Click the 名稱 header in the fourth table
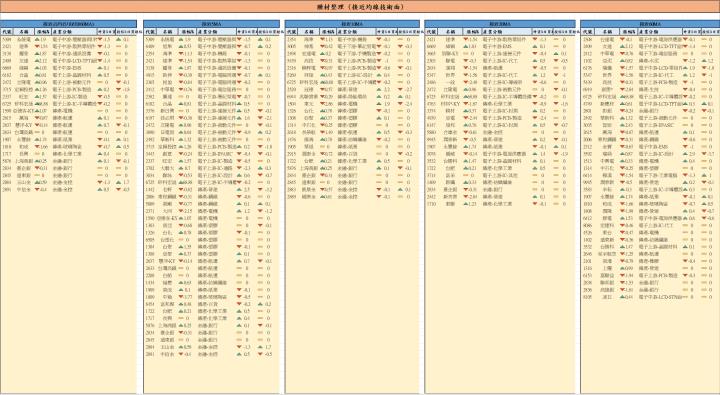The height and width of the screenshot is (395, 720). point(450,32)
